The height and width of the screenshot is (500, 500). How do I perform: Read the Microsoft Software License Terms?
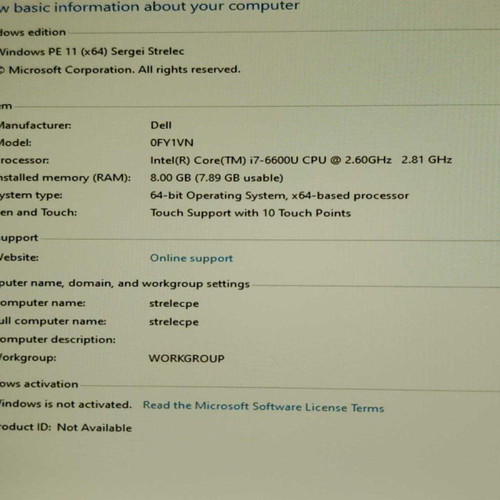pyautogui.click(x=263, y=407)
